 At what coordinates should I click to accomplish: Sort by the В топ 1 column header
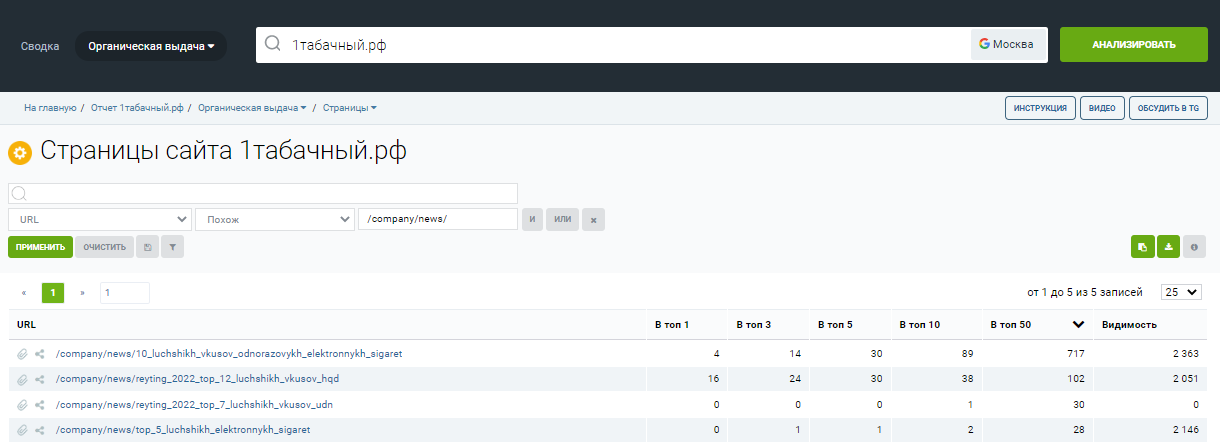click(x=672, y=325)
